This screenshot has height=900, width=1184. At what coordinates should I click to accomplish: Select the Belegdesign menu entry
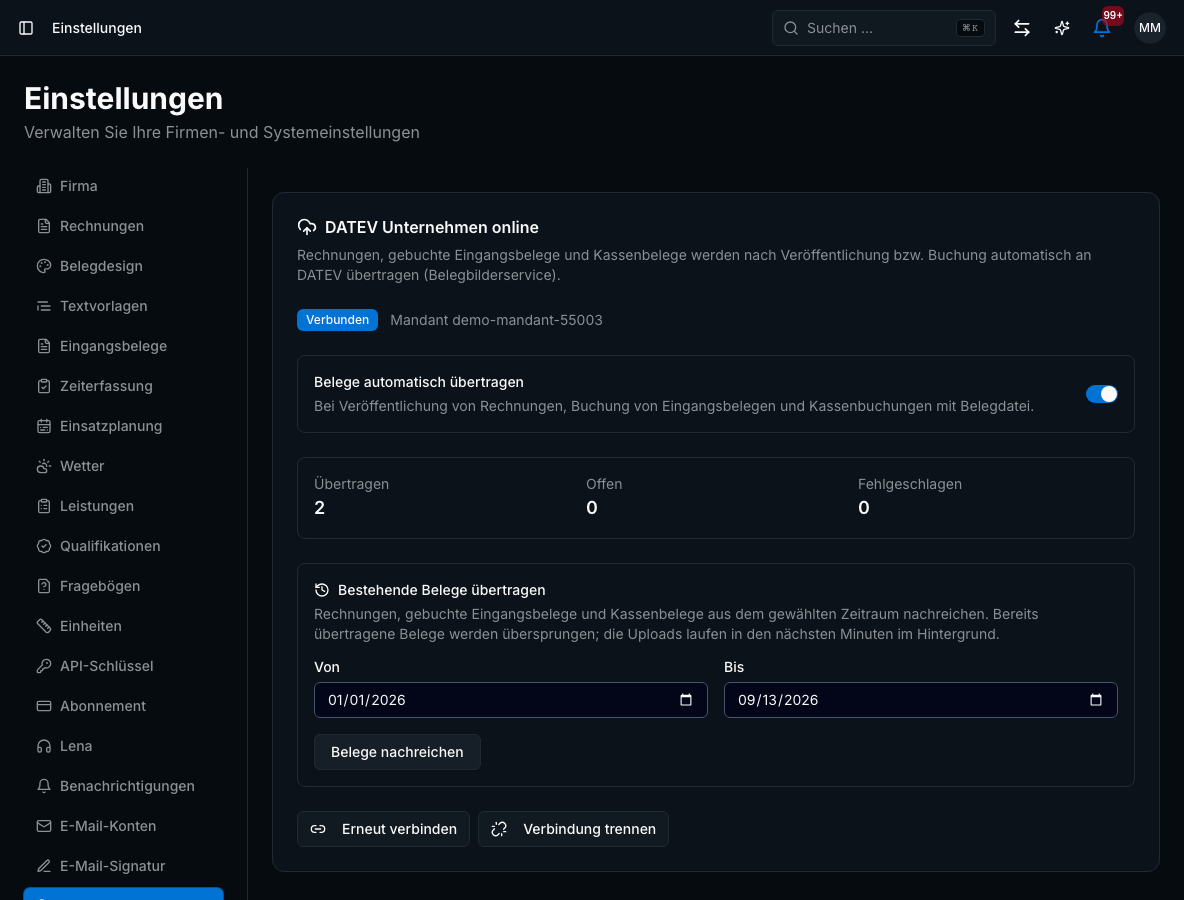click(x=124, y=266)
